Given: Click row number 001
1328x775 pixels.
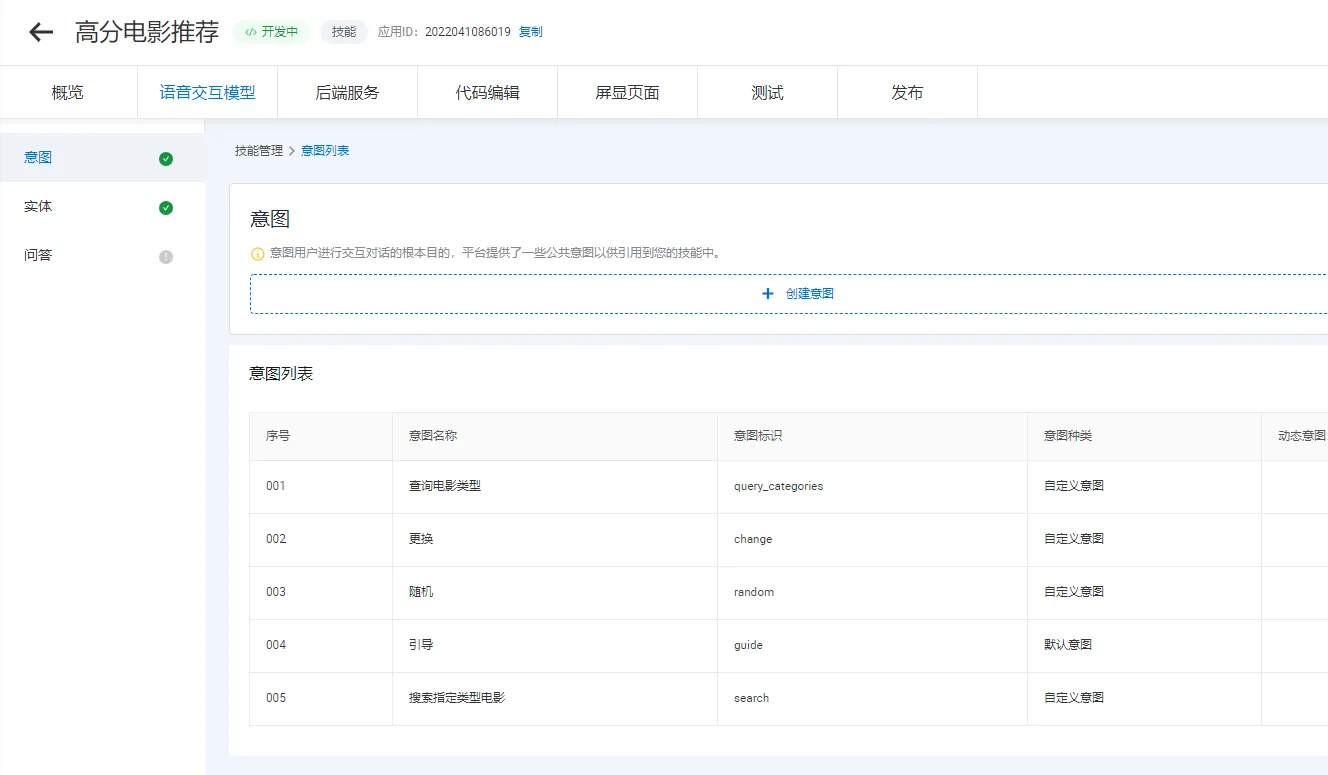Looking at the screenshot, I should click(x=276, y=486).
